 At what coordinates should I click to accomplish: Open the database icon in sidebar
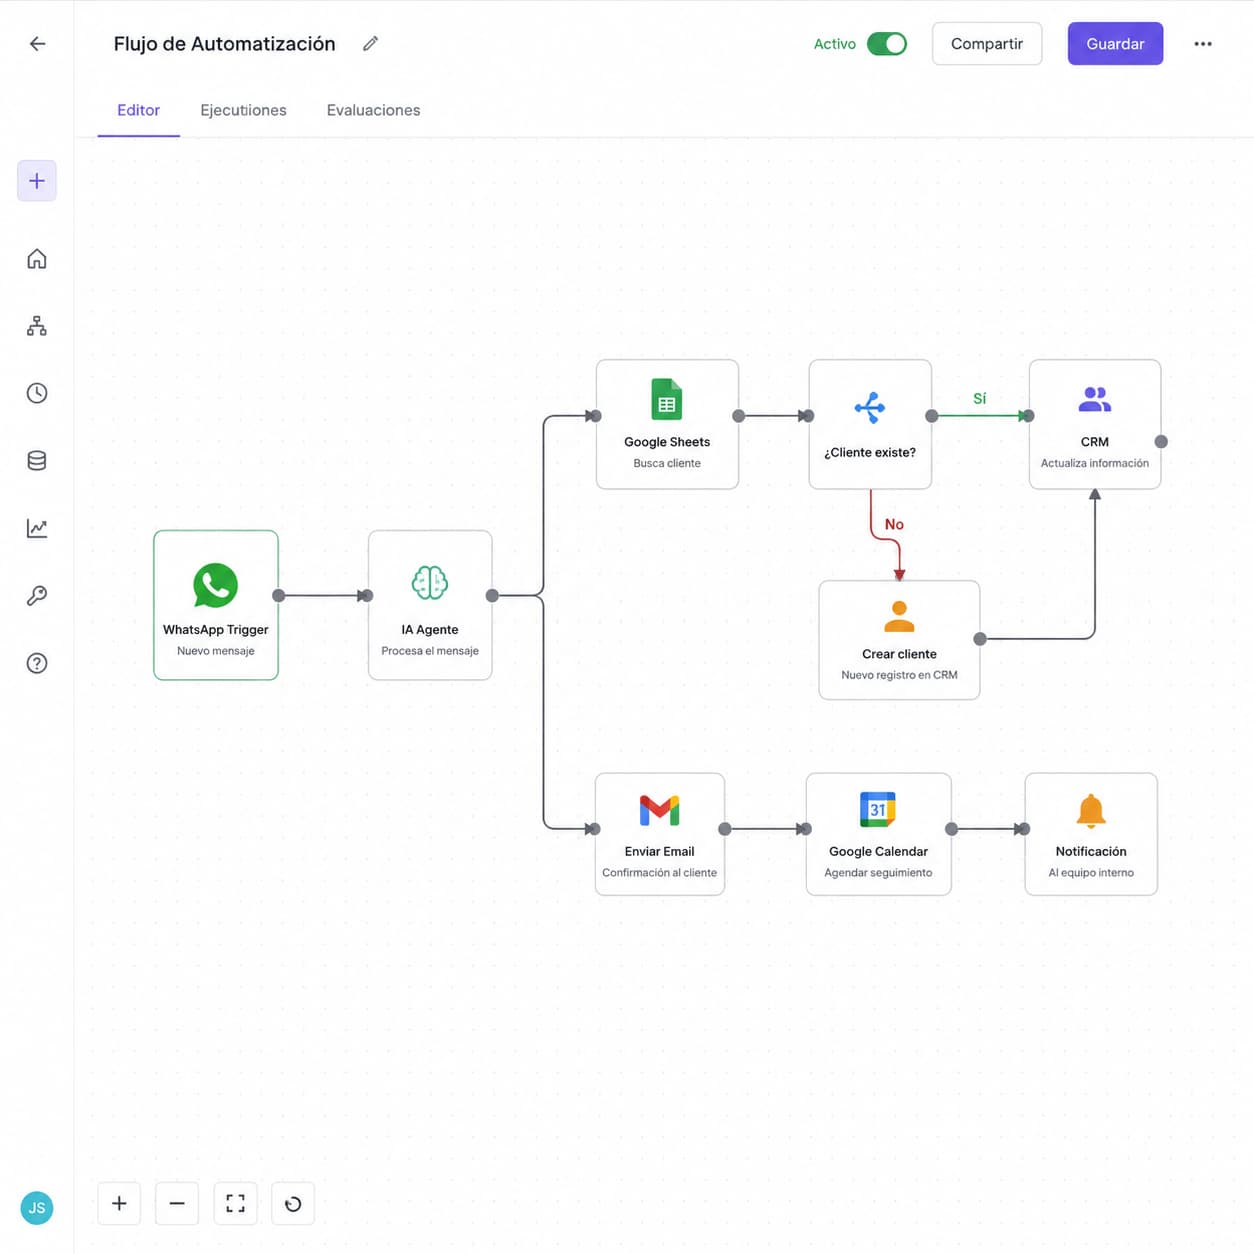[x=37, y=461]
